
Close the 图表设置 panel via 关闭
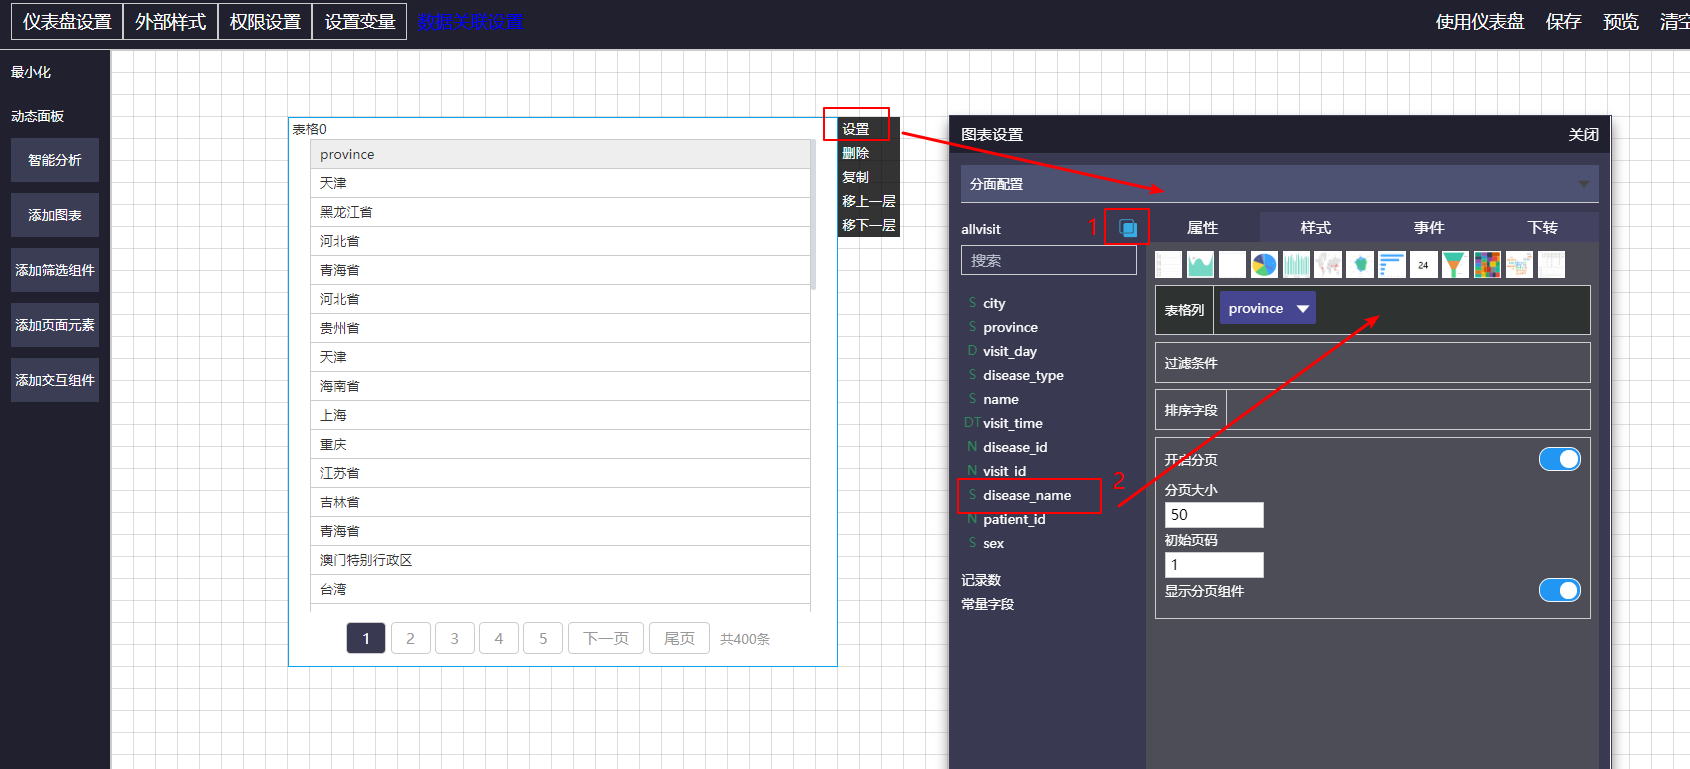[1583, 134]
